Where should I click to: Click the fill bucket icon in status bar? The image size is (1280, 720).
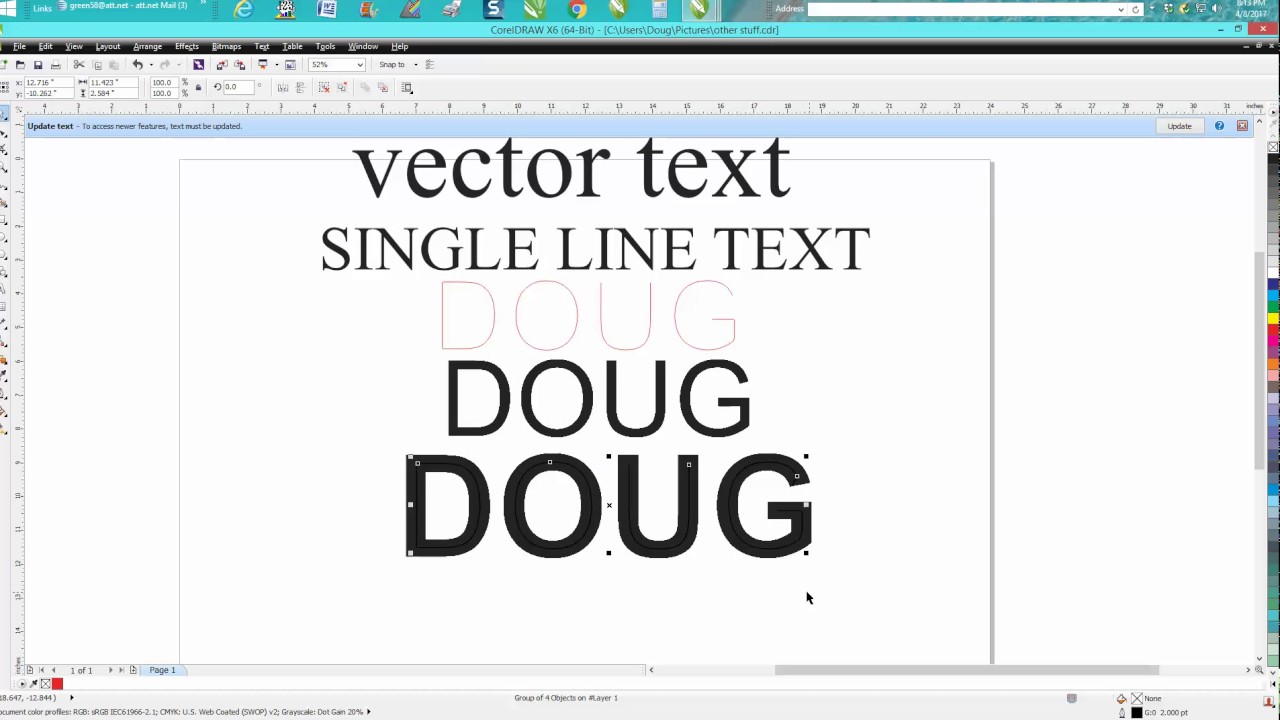tap(1121, 699)
